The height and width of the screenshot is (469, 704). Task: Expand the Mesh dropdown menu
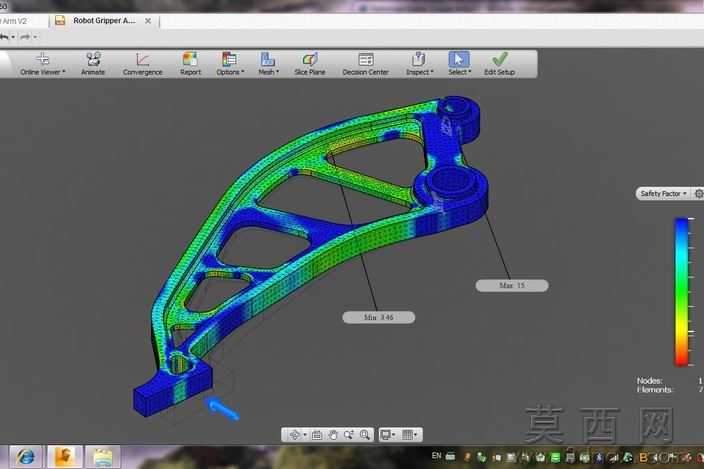[x=268, y=64]
